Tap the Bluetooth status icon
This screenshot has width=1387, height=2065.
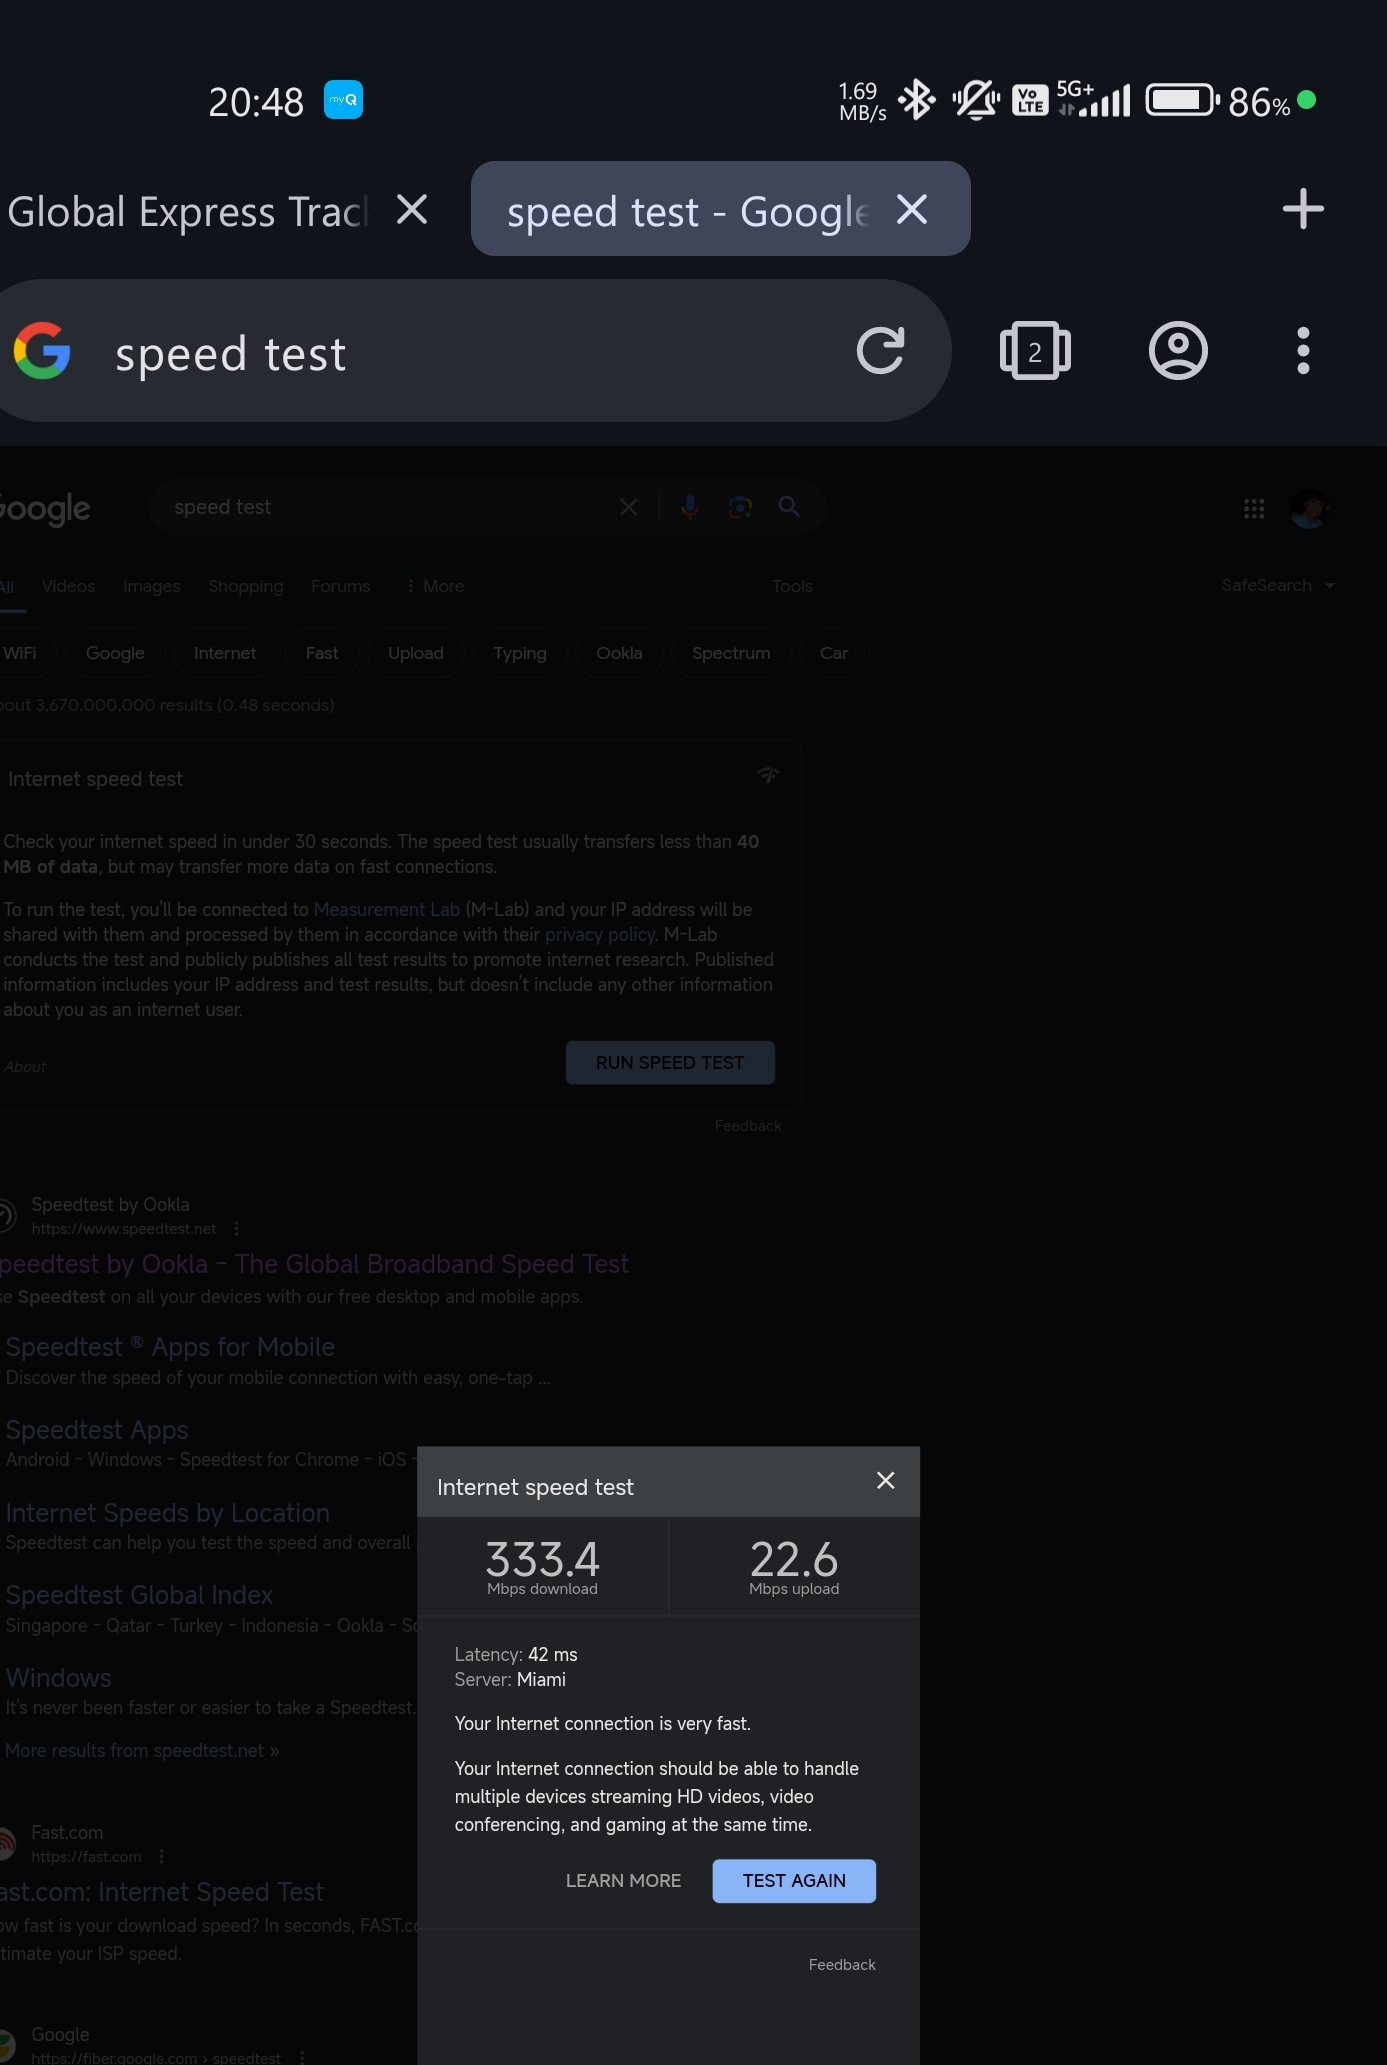pos(917,100)
